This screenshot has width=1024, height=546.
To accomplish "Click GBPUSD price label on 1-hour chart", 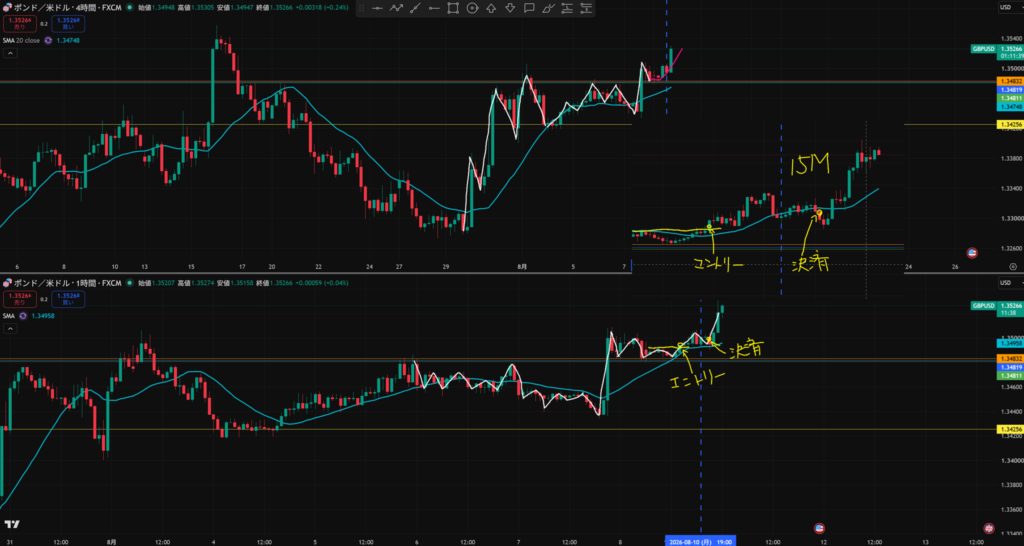I will [984, 306].
